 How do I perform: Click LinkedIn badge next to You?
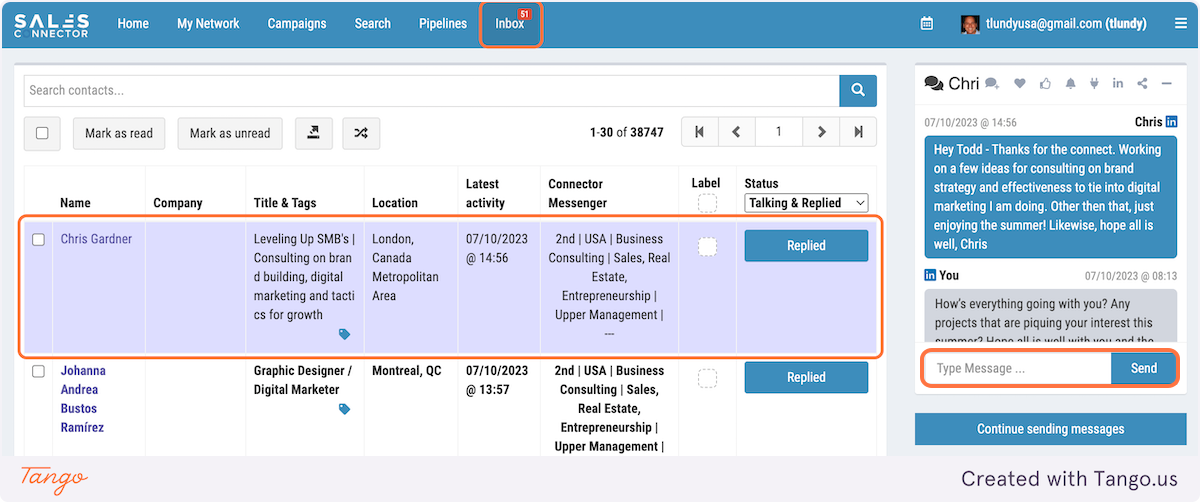930,275
